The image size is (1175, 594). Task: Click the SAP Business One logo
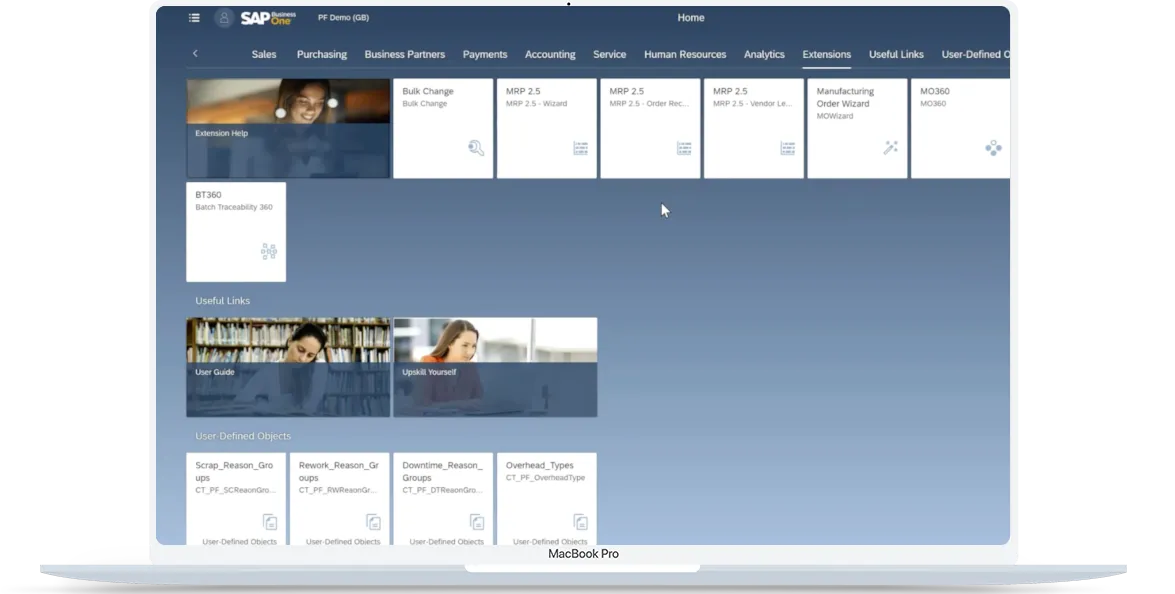268,18
